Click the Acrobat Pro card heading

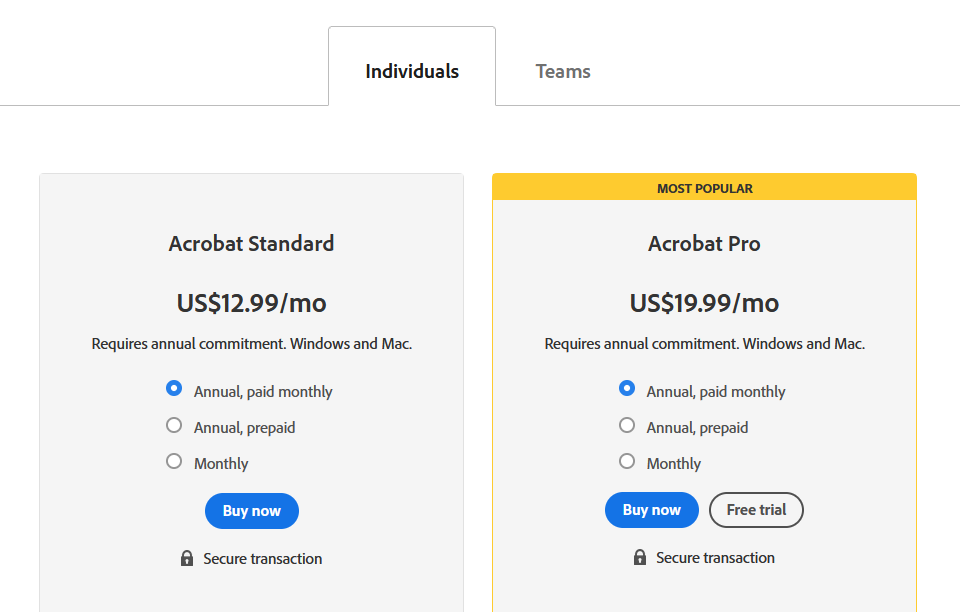tap(704, 243)
